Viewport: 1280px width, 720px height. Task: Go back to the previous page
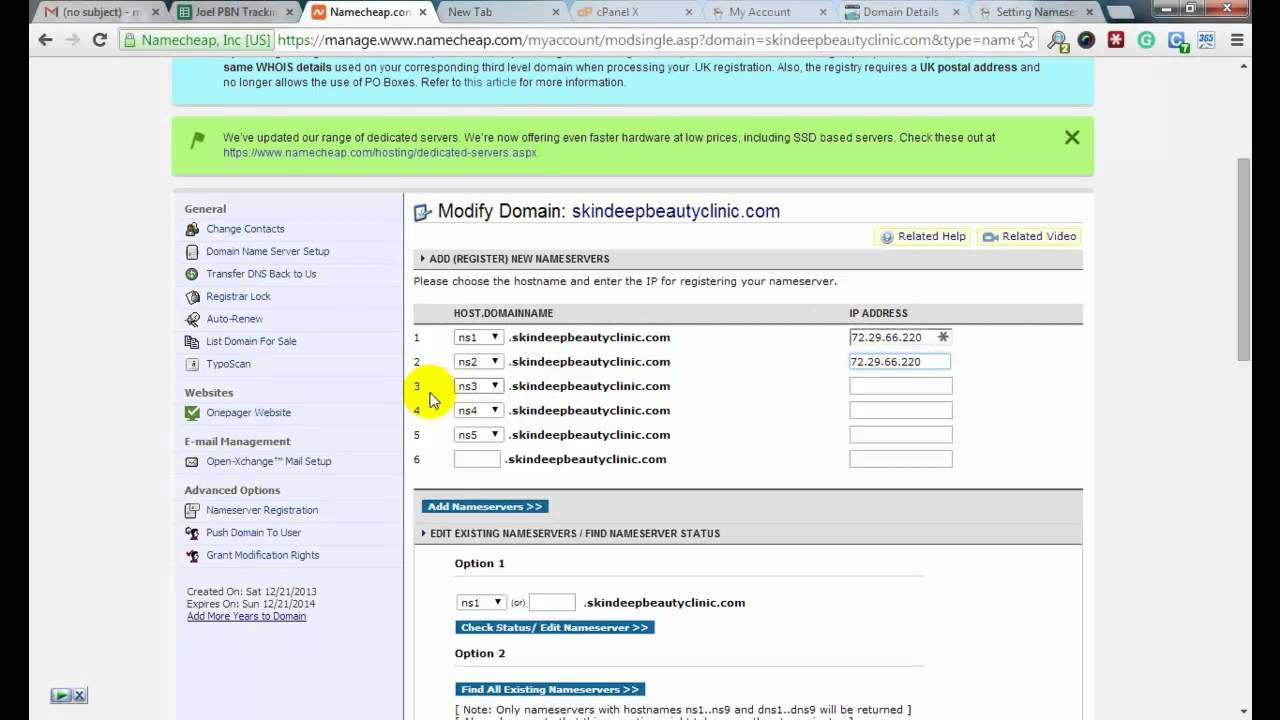[45, 40]
